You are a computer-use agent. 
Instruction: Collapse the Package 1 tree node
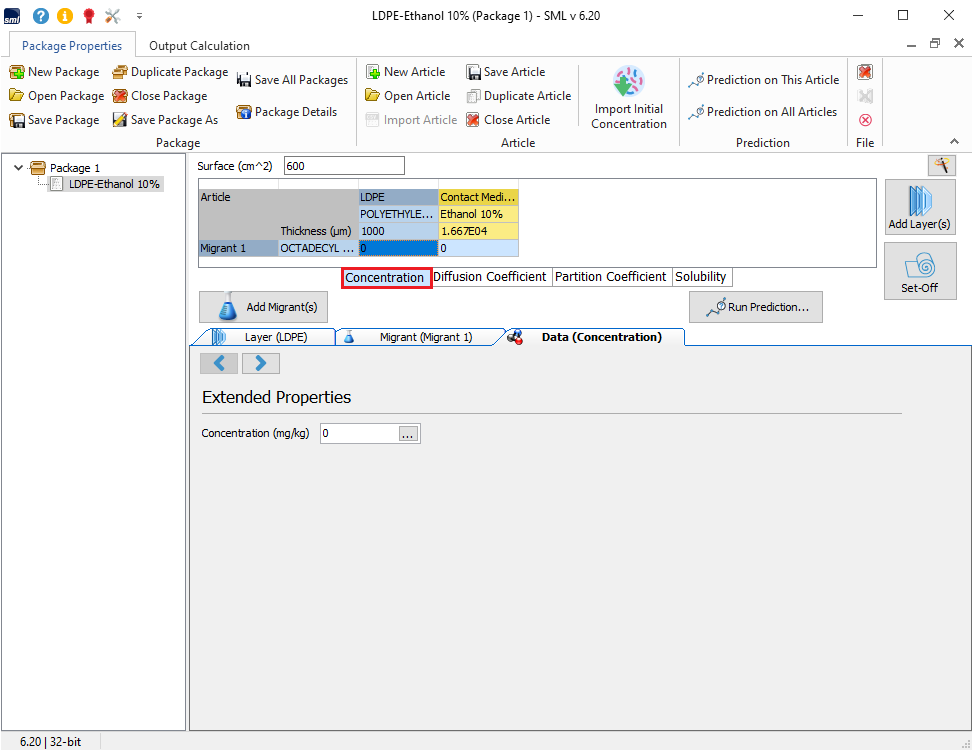[x=19, y=168]
